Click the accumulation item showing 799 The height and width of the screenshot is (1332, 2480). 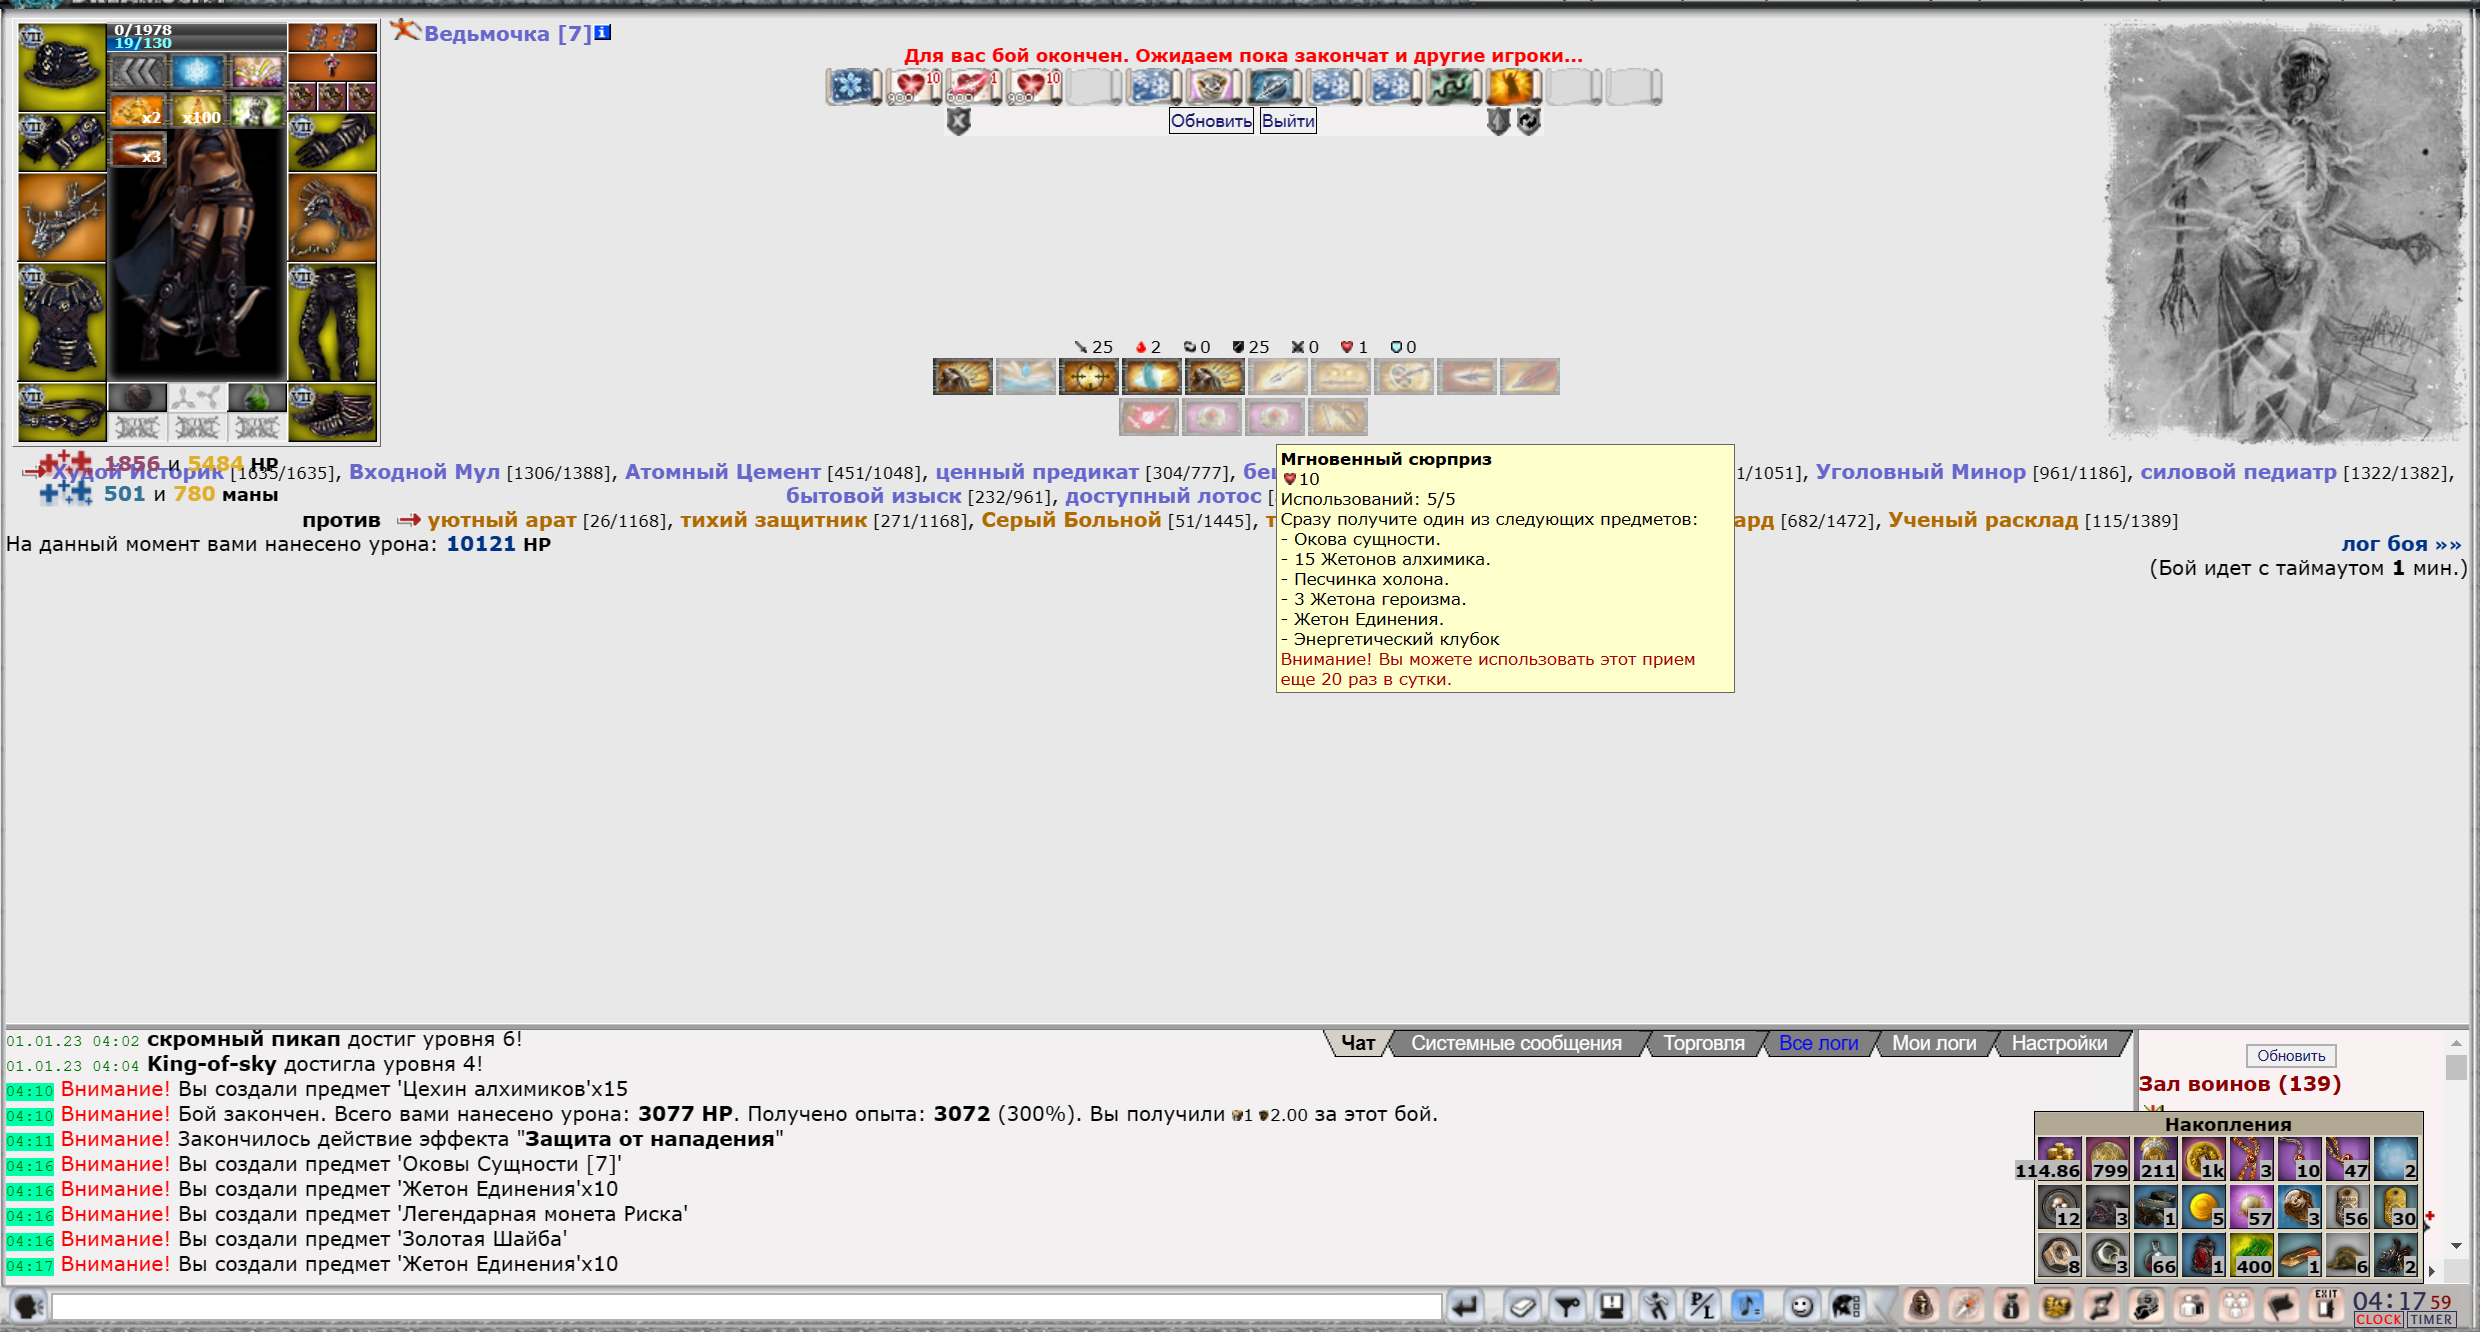(x=2108, y=1158)
